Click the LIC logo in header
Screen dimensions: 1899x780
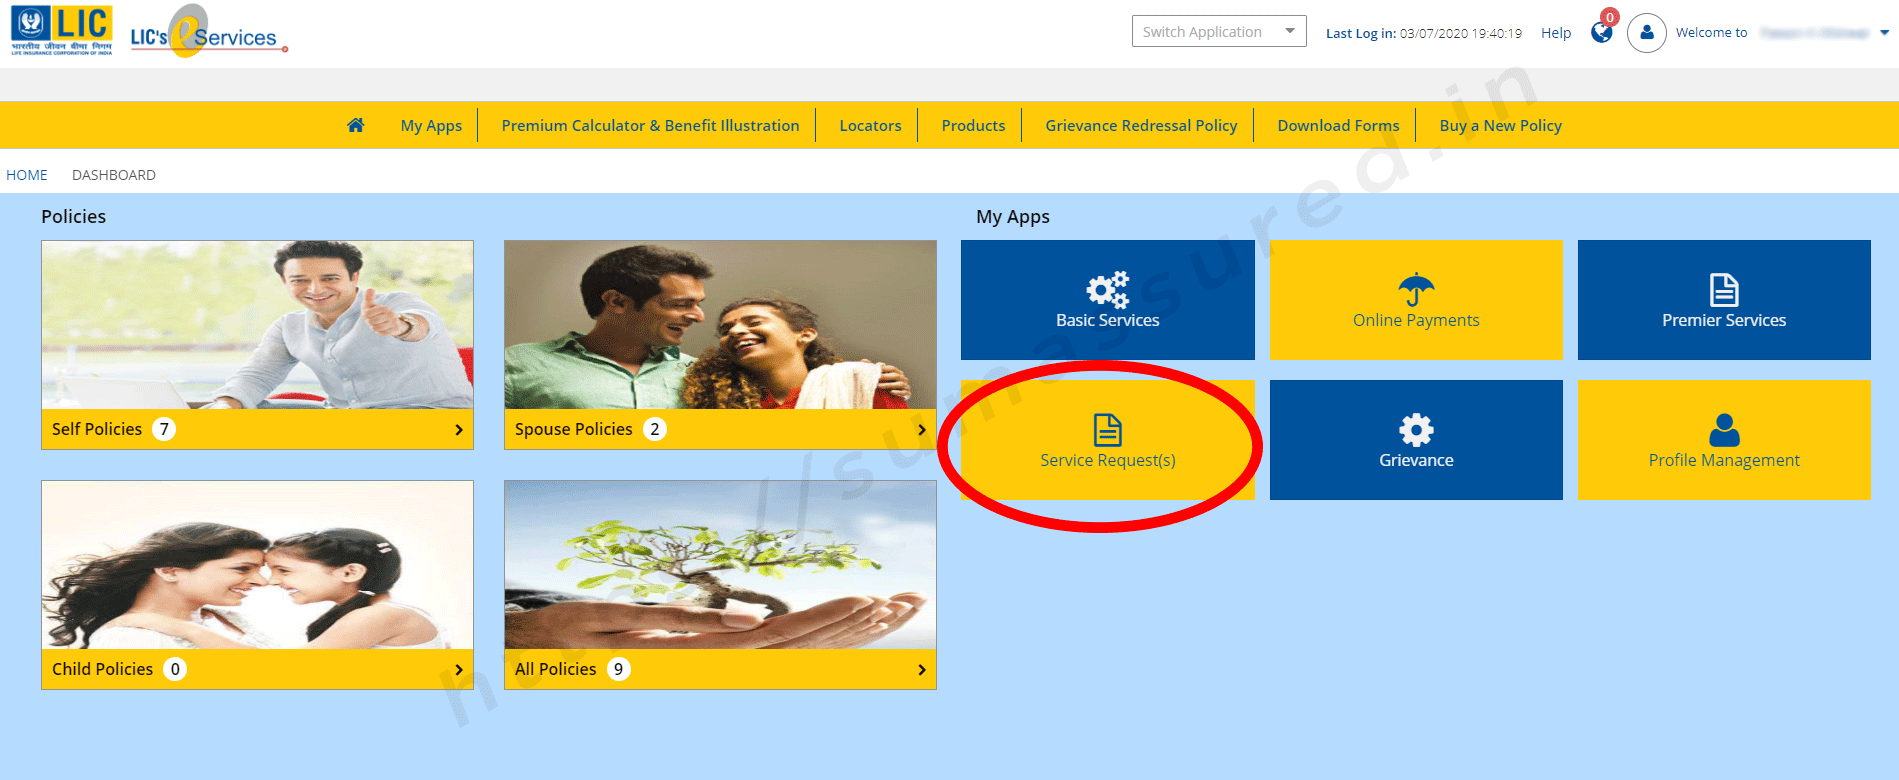(62, 30)
